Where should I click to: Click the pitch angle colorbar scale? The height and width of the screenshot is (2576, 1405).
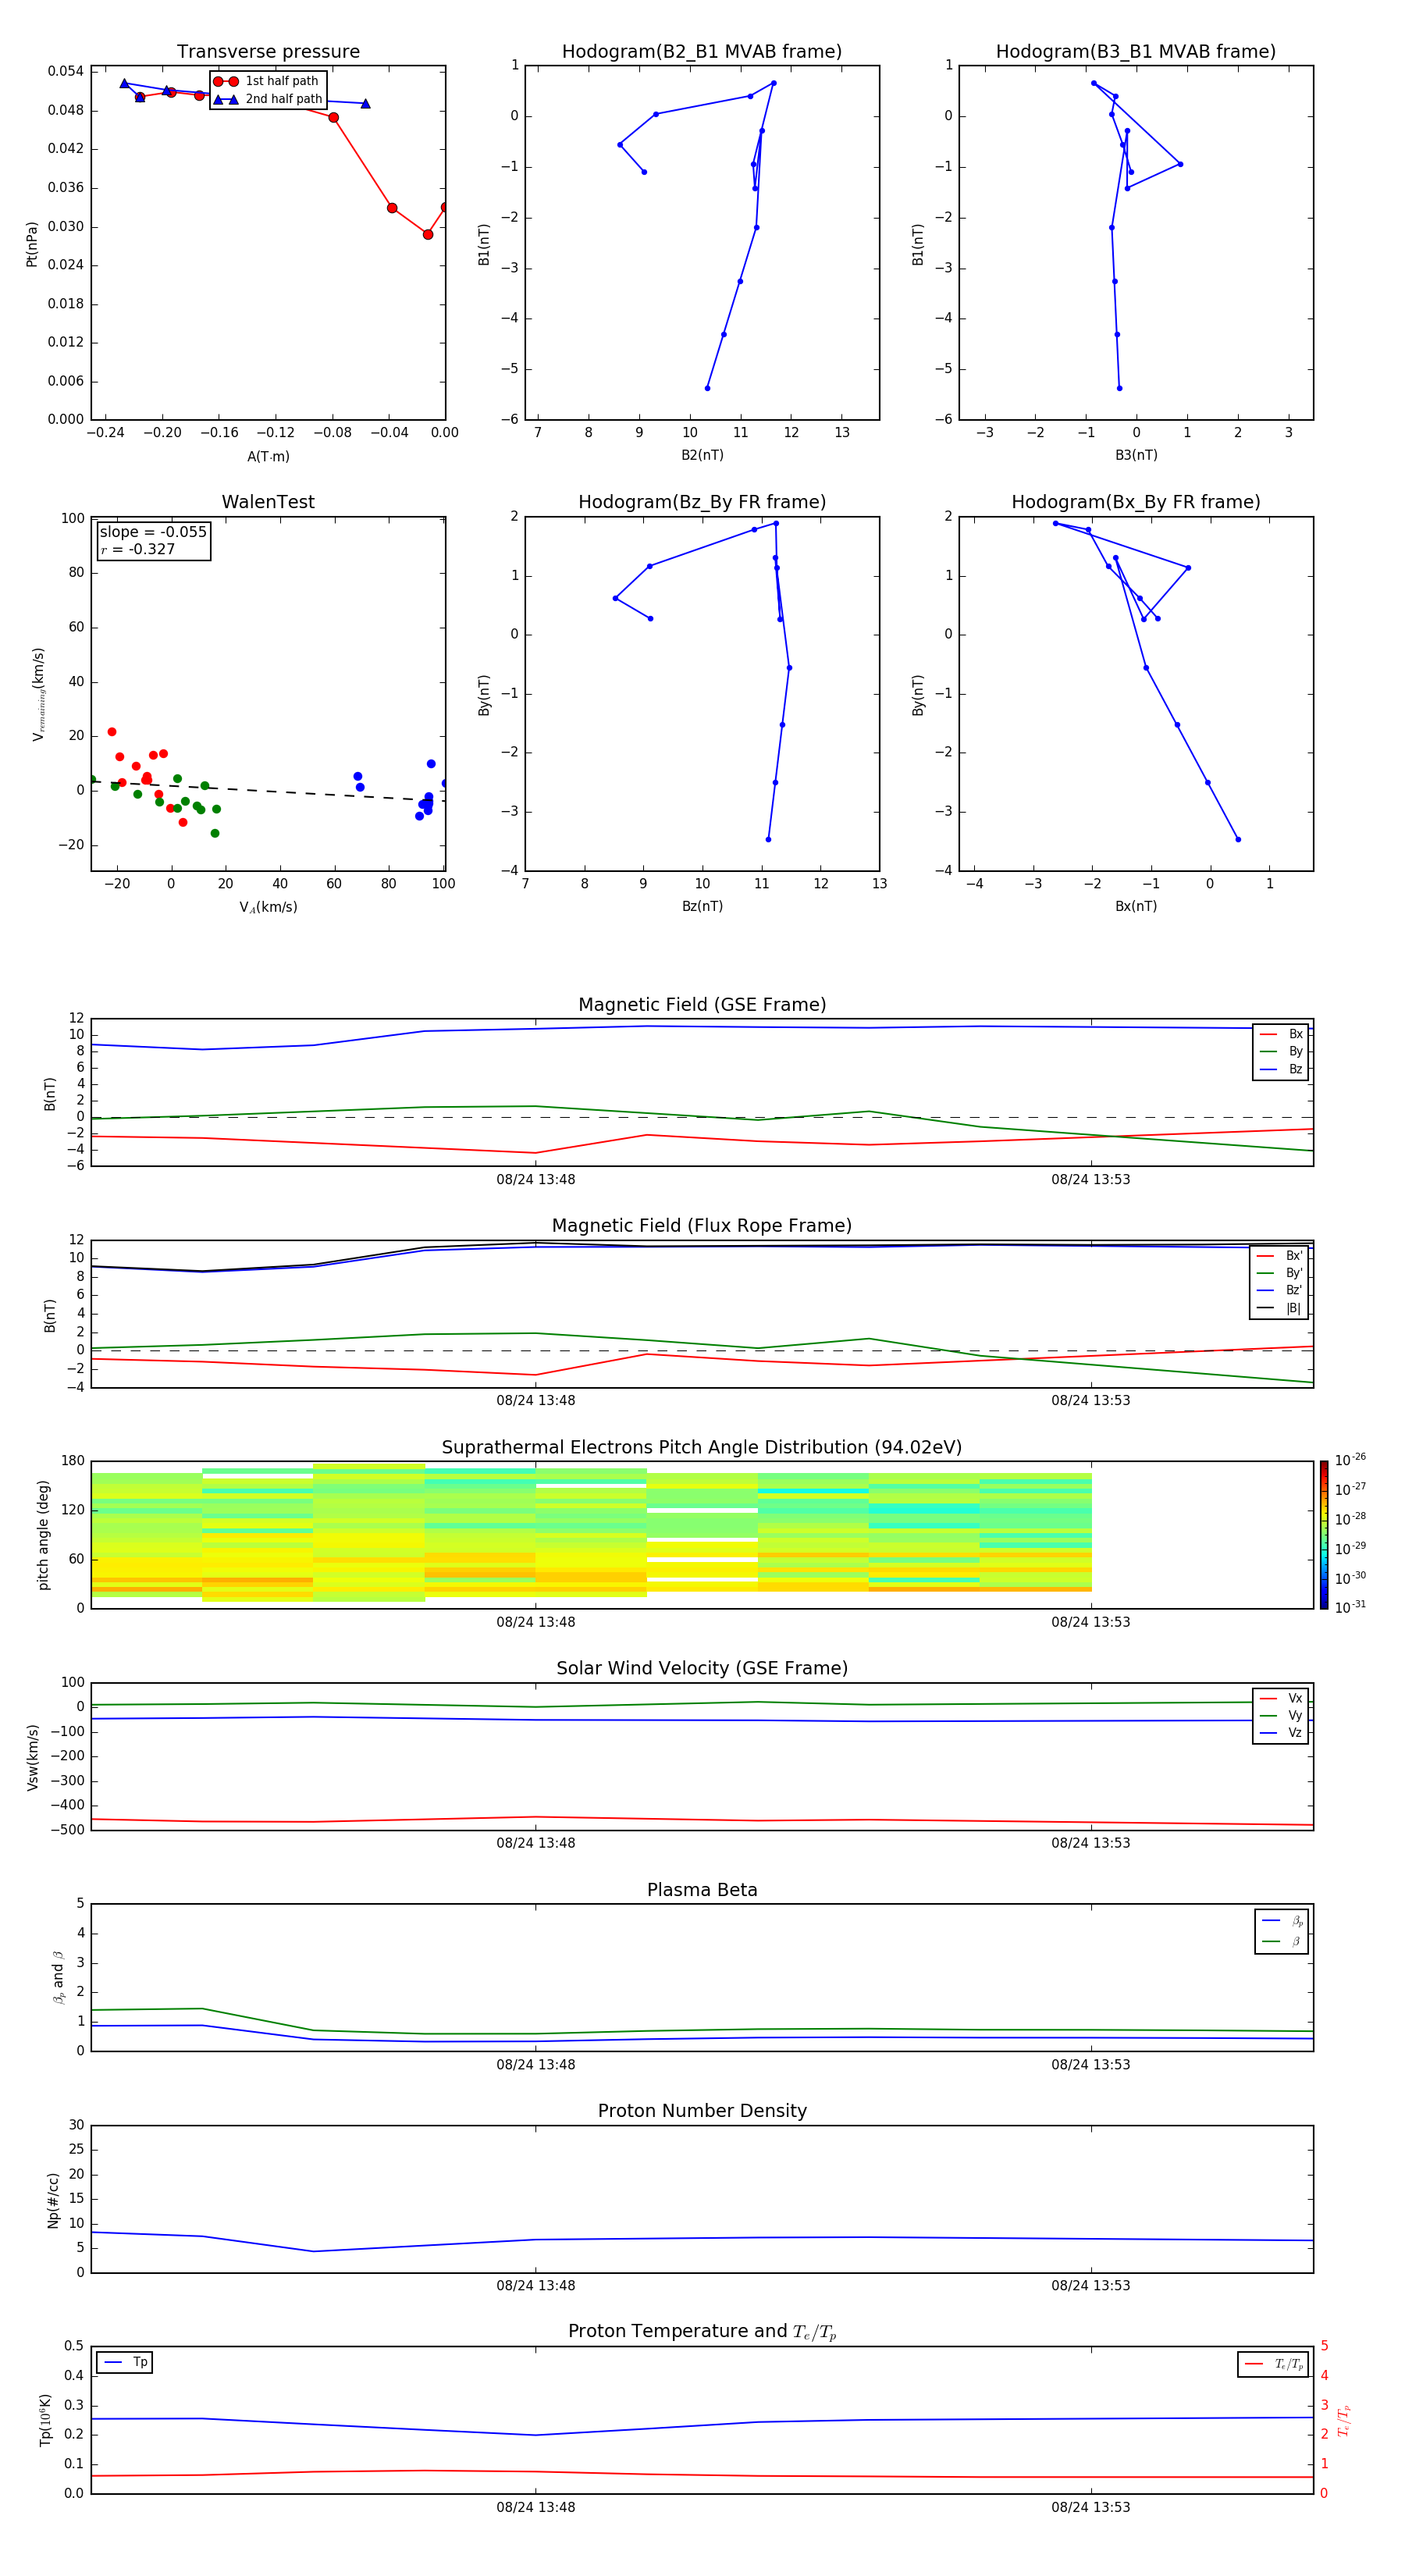[x=1324, y=1534]
